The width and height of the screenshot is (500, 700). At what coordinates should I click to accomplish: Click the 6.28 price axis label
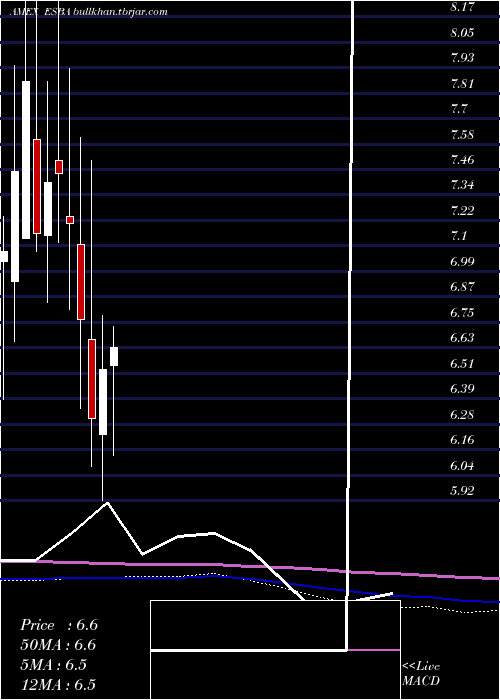click(x=462, y=414)
